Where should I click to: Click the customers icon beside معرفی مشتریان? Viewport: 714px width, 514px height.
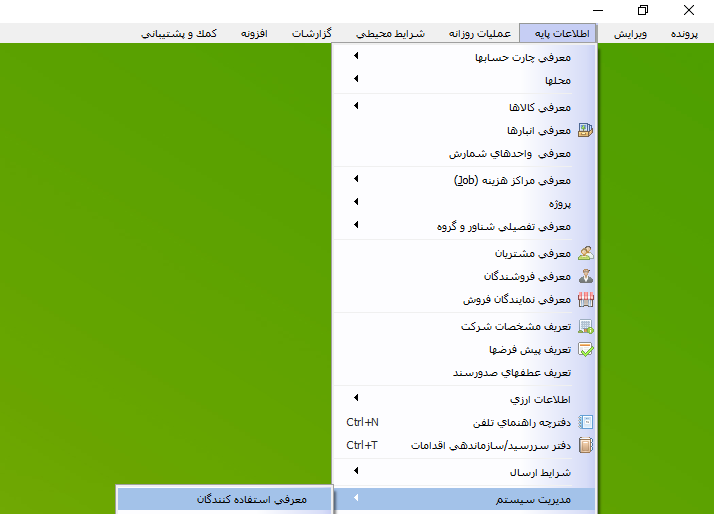(x=586, y=253)
